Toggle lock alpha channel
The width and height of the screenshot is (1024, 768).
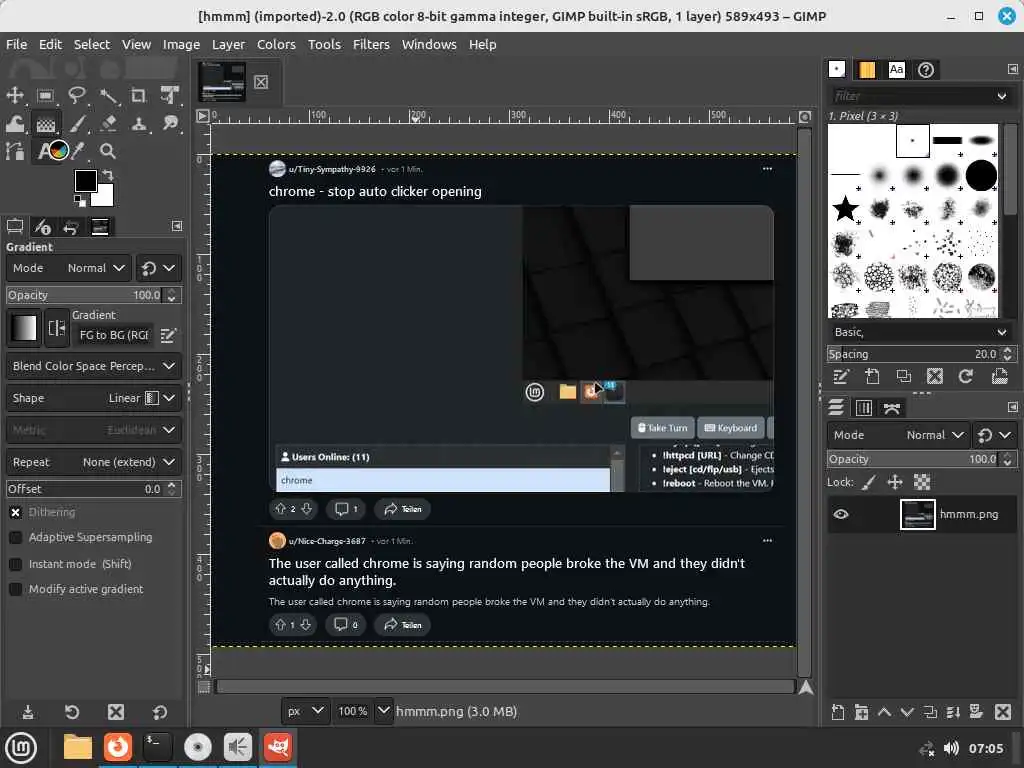[921, 483]
